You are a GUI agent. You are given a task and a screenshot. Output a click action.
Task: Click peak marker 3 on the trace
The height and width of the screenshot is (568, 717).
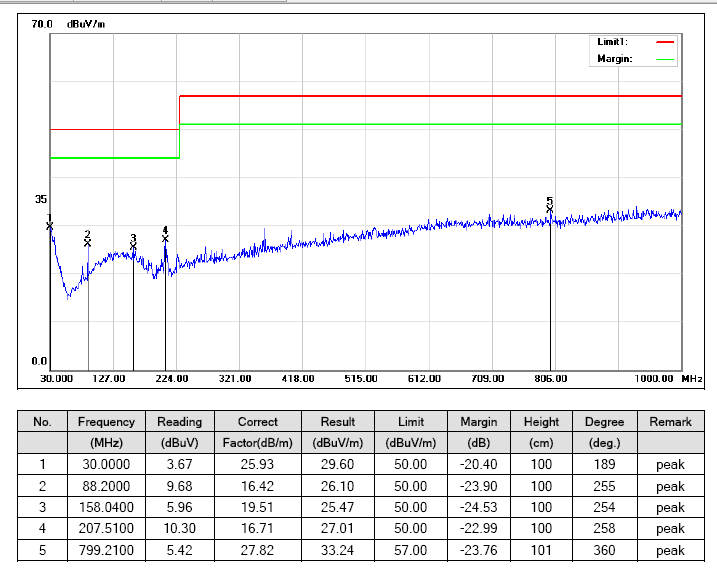point(133,245)
